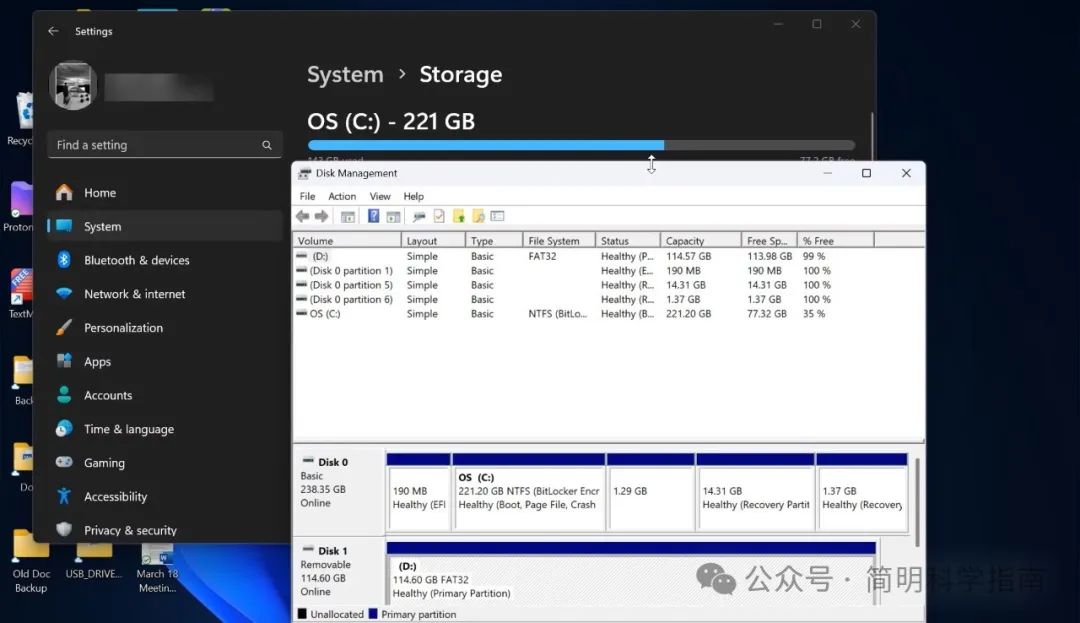Open Network & internet settings
Viewport: 1080px width, 623px height.
(x=134, y=294)
